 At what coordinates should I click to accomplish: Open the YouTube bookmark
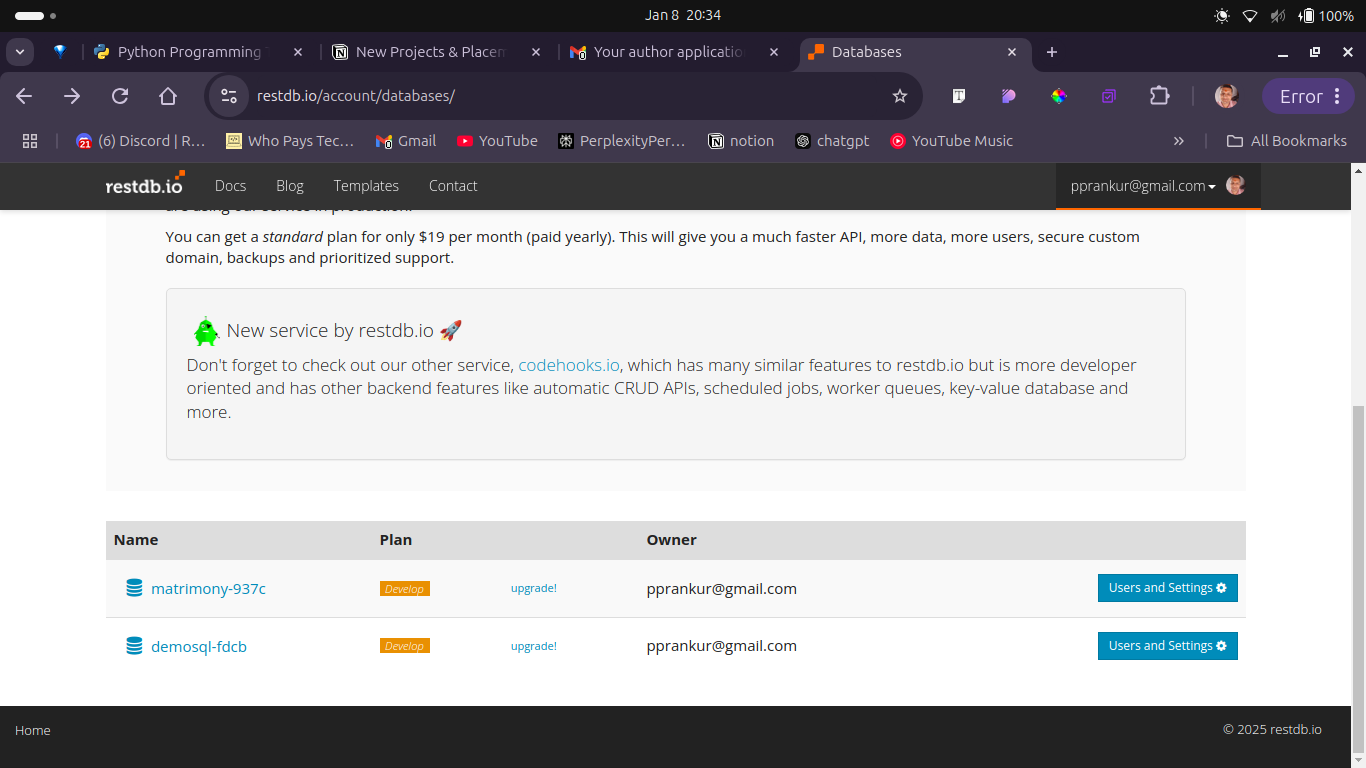point(497,141)
